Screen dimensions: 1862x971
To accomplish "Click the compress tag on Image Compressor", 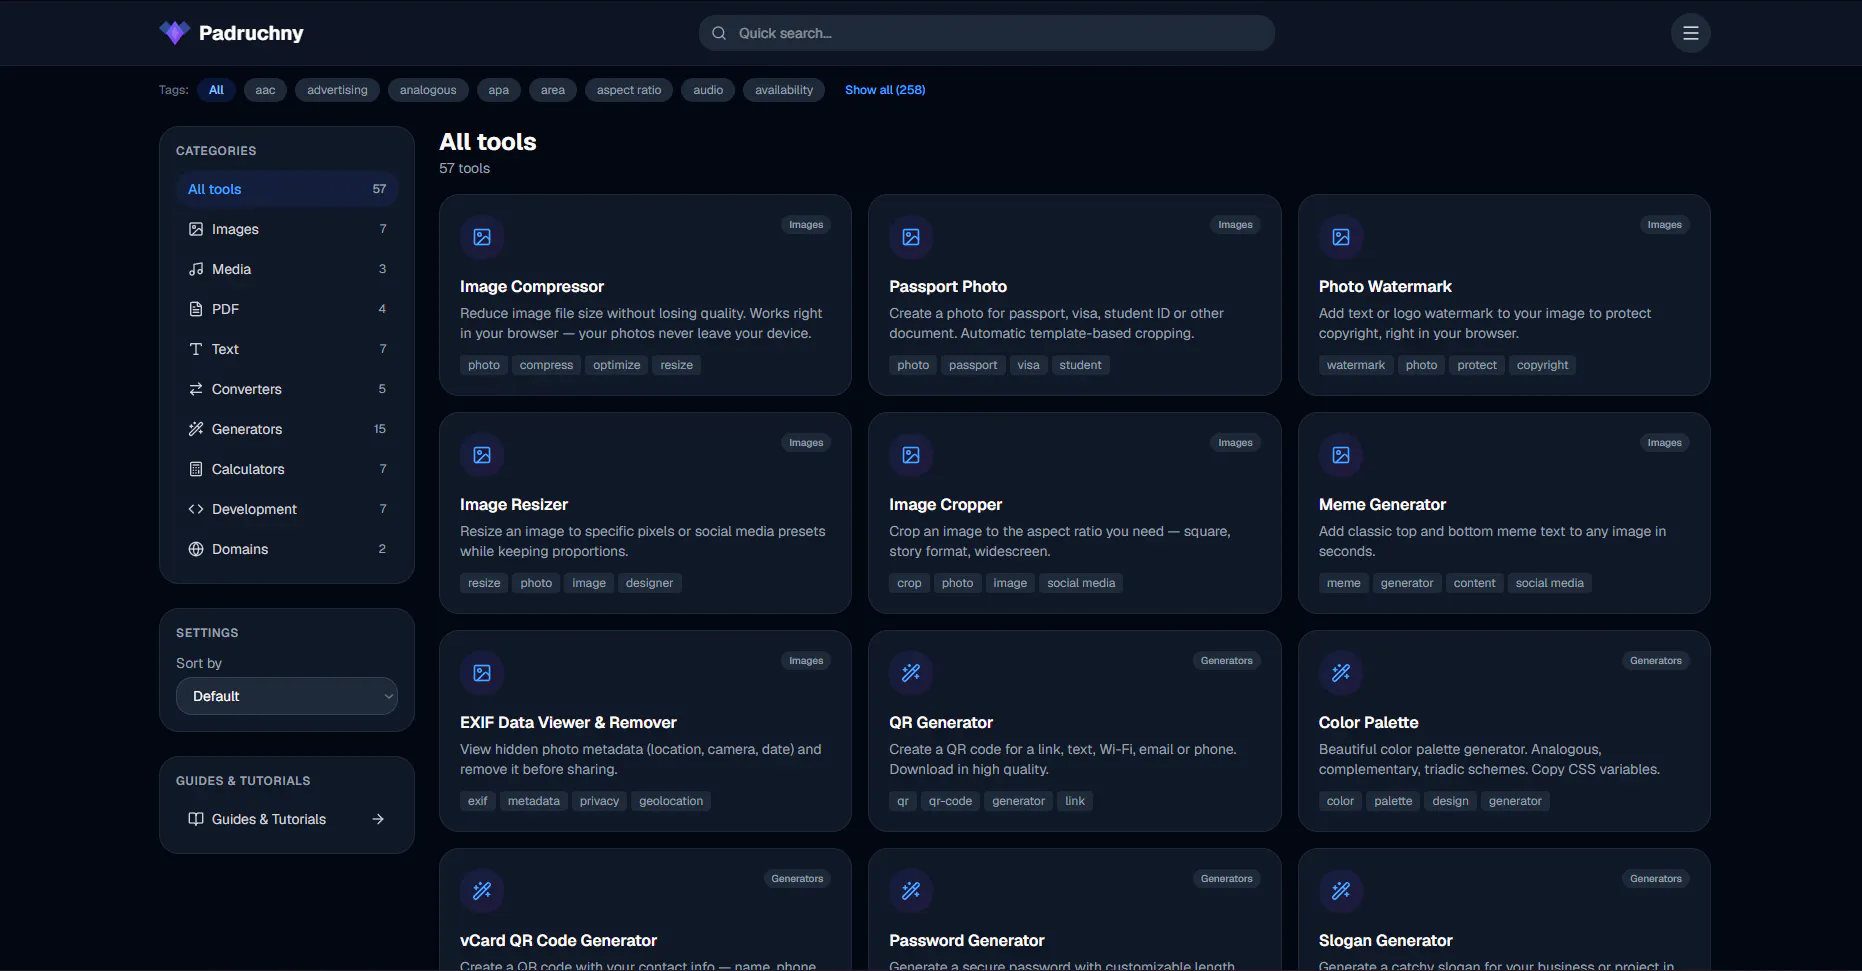I will pos(546,365).
